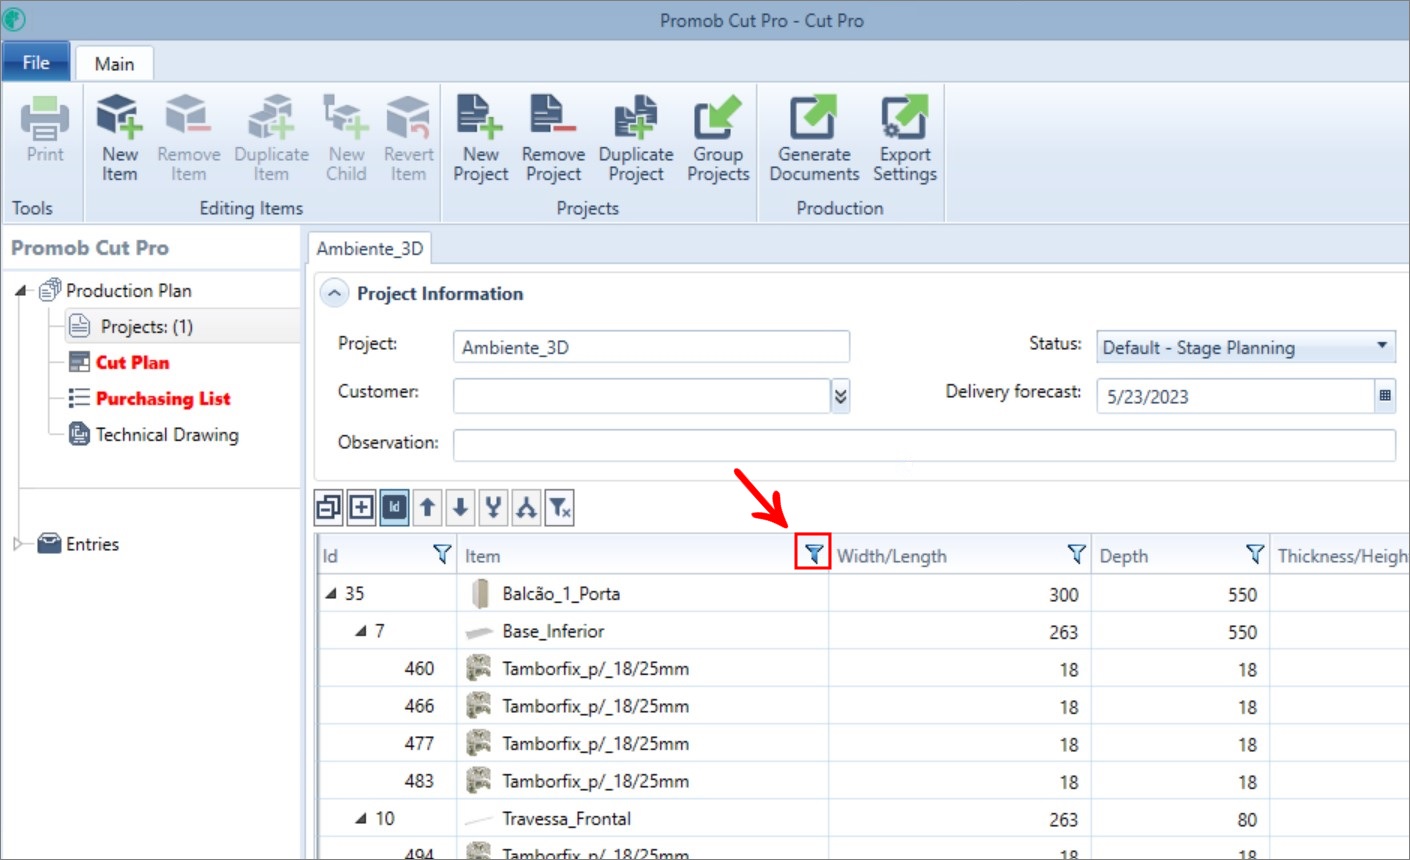Click the Delivery forecast date field
1410x860 pixels.
click(x=1235, y=396)
